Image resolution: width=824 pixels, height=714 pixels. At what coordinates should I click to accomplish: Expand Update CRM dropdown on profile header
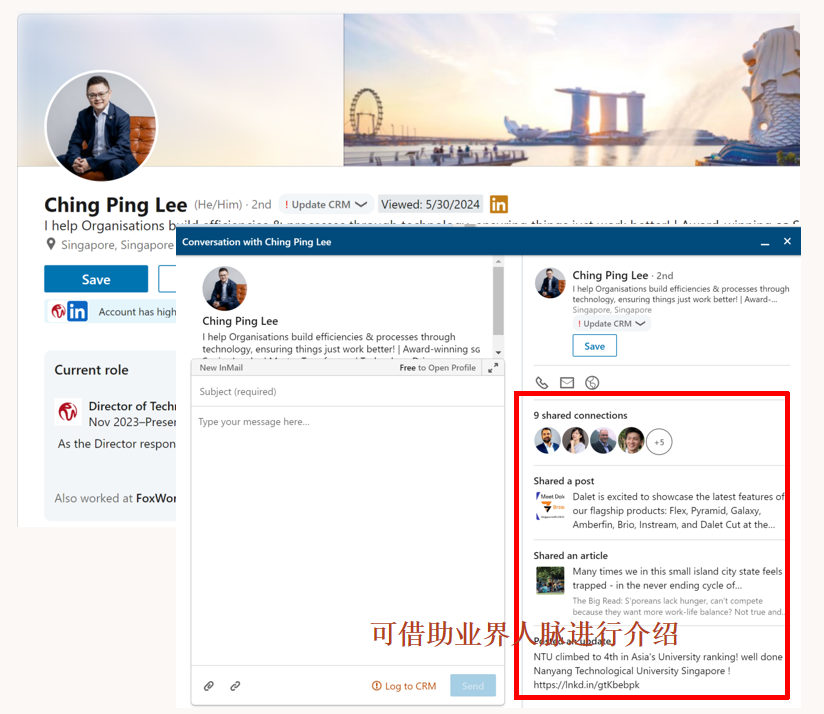pos(327,204)
